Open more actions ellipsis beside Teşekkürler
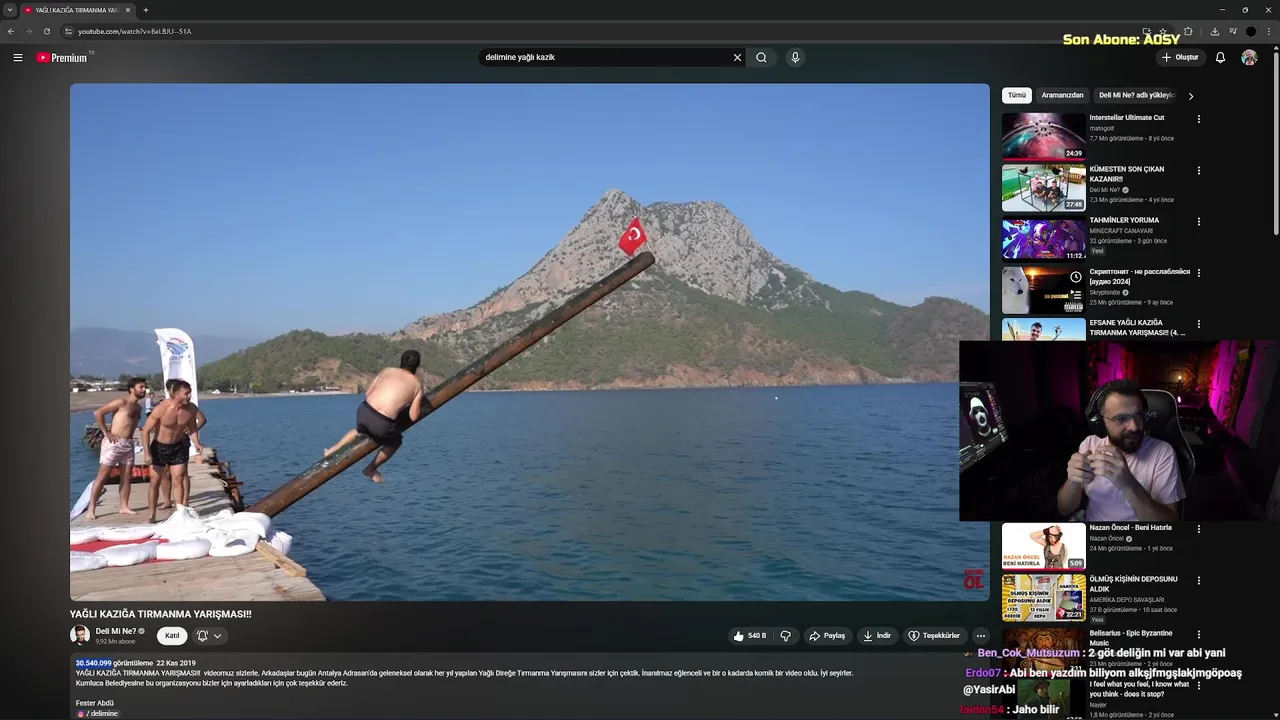The height and width of the screenshot is (720, 1280). pos(981,636)
